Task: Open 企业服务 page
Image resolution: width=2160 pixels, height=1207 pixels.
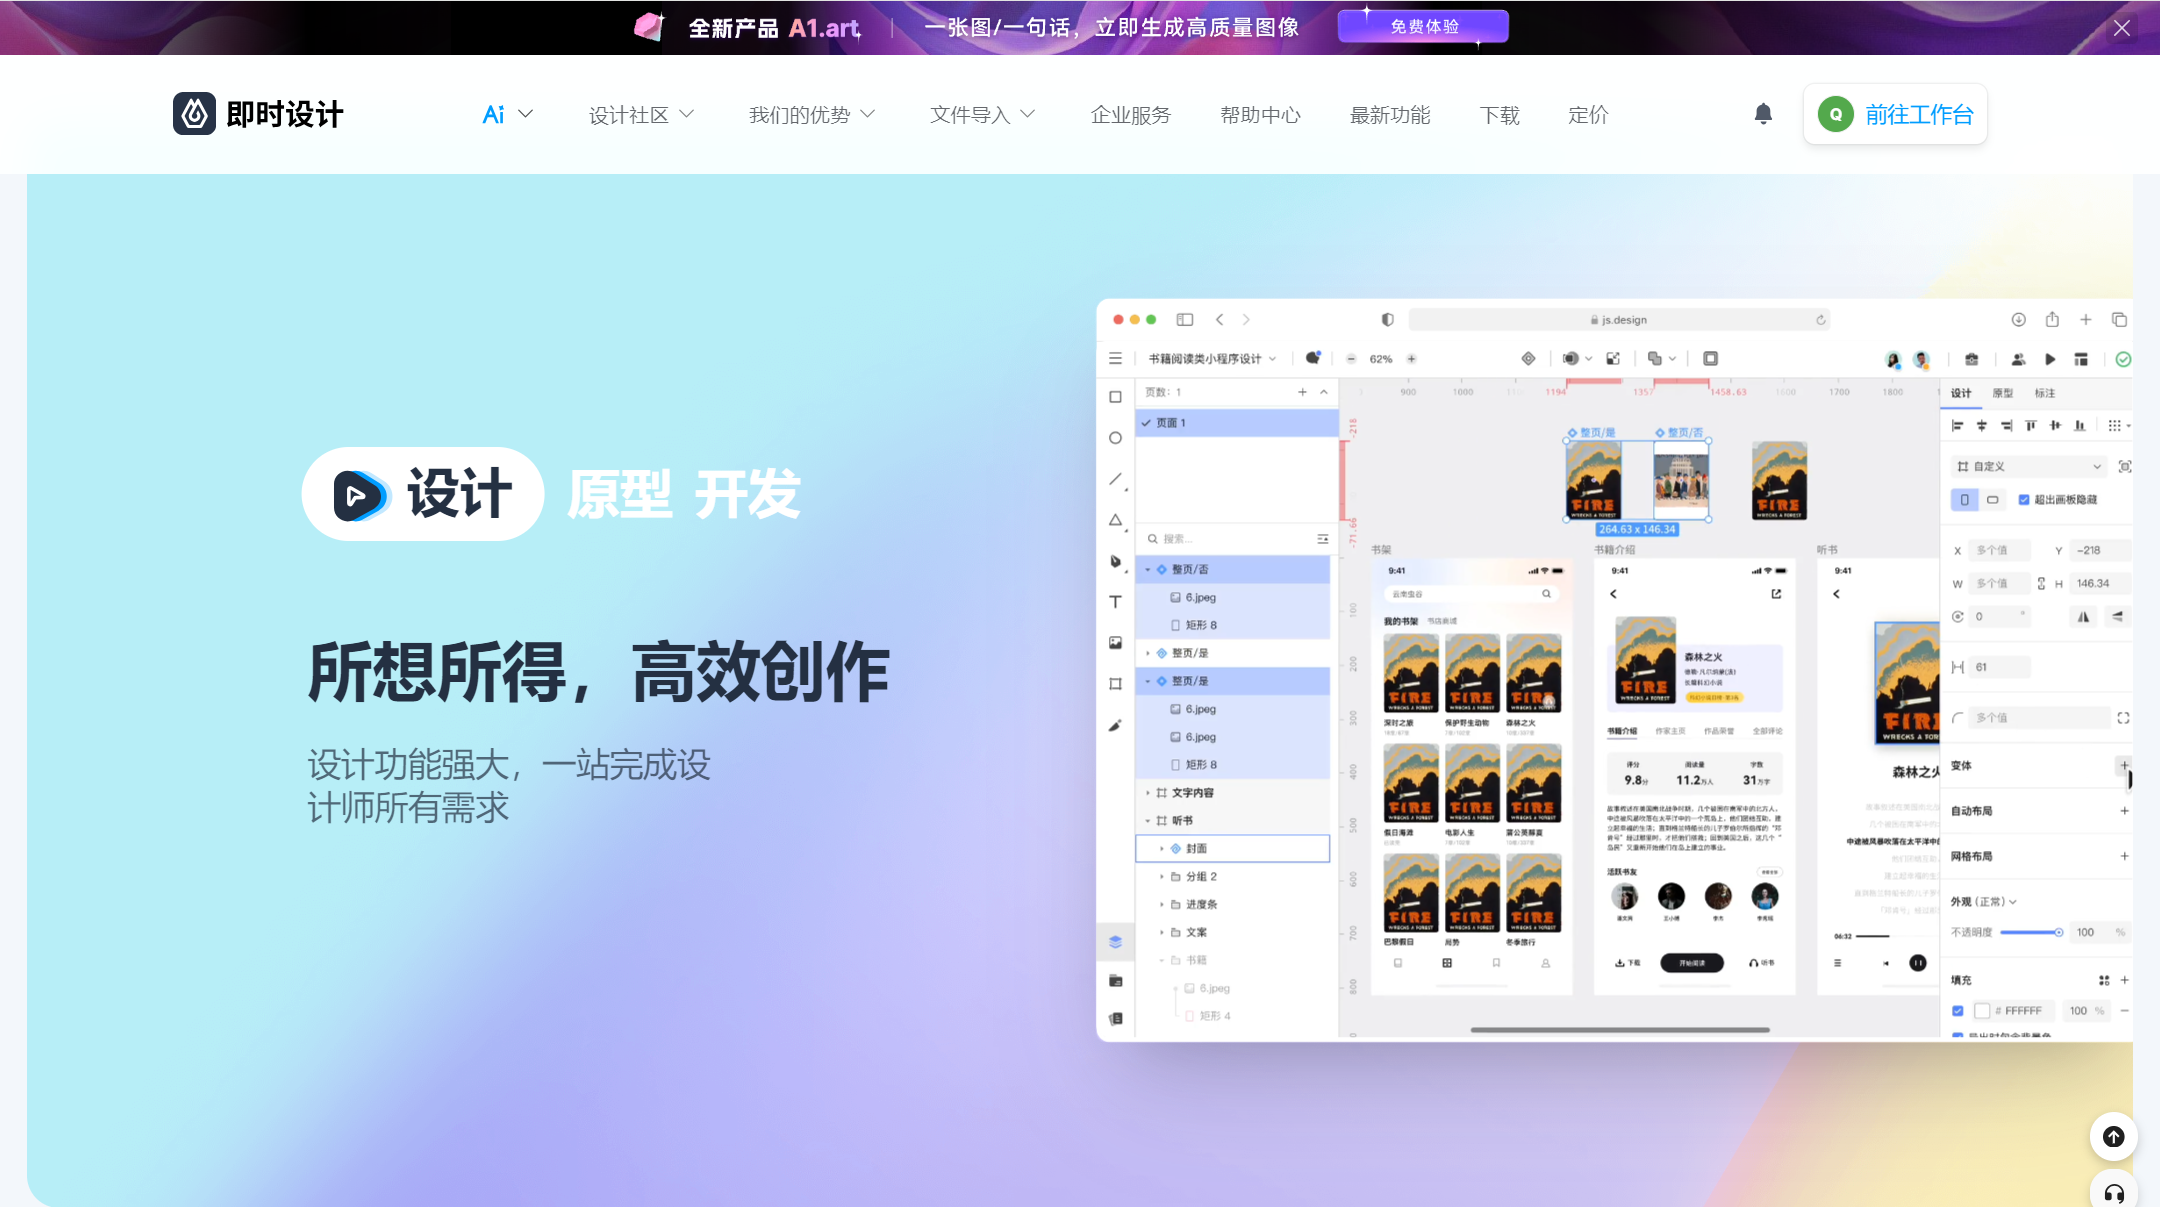Action: (x=1130, y=114)
